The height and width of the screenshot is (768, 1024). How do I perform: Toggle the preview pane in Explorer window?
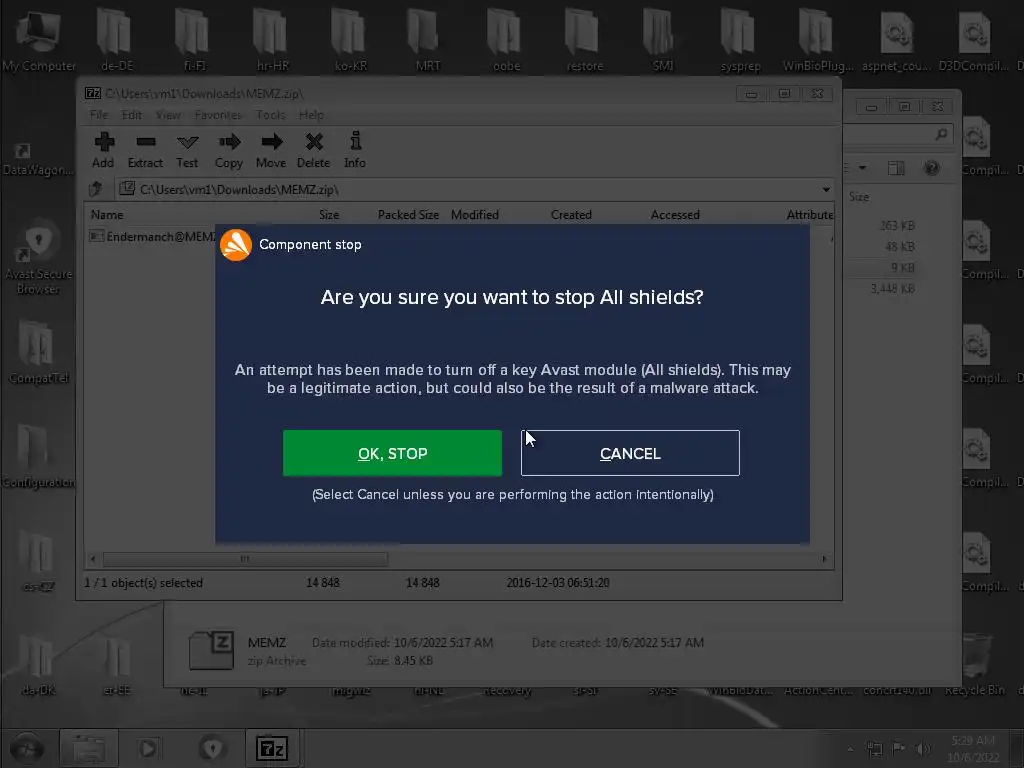(x=896, y=168)
